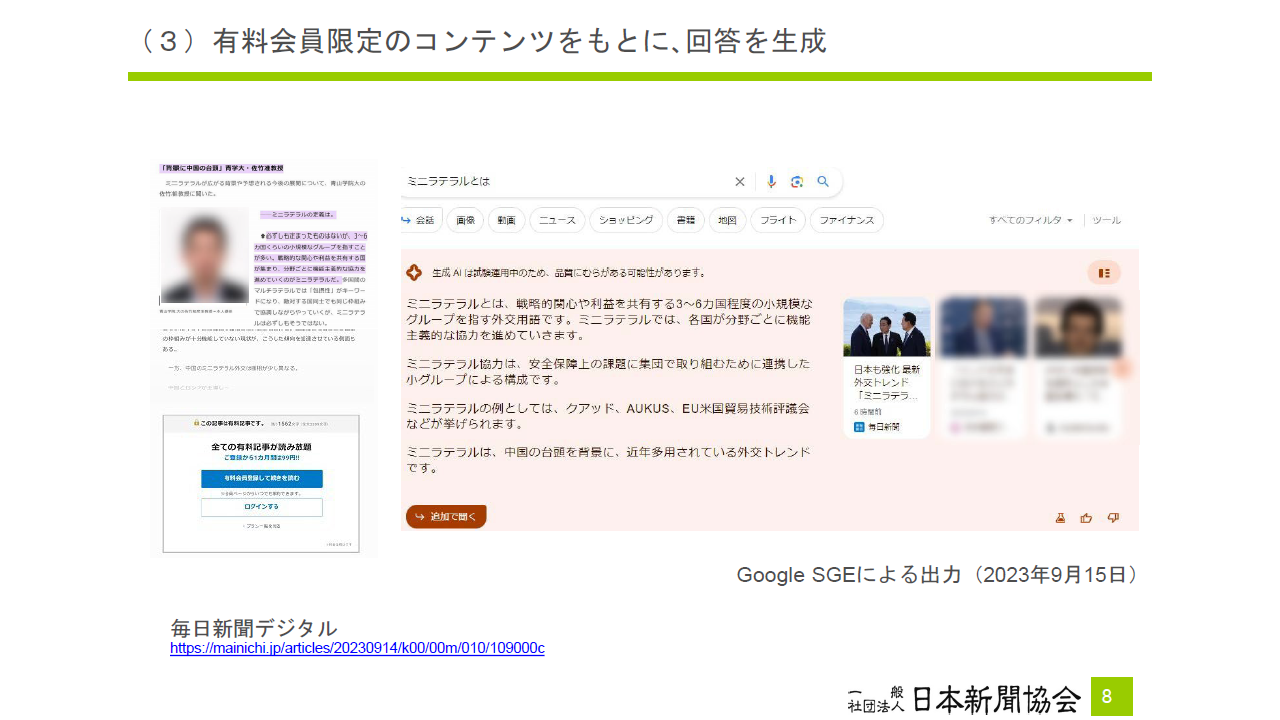Click the 有料会員登録して続きを読む blue button

click(x=262, y=479)
